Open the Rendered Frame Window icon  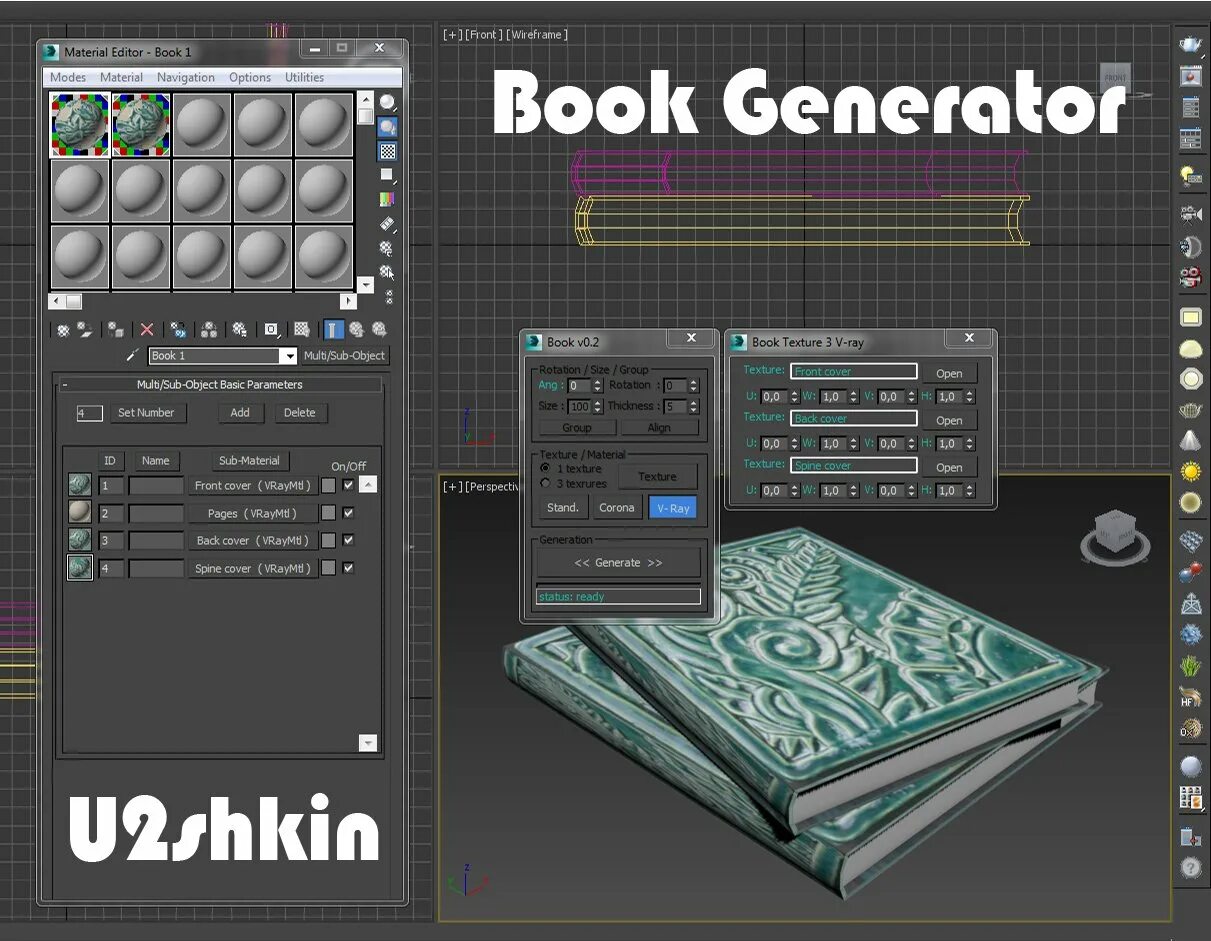1190,76
